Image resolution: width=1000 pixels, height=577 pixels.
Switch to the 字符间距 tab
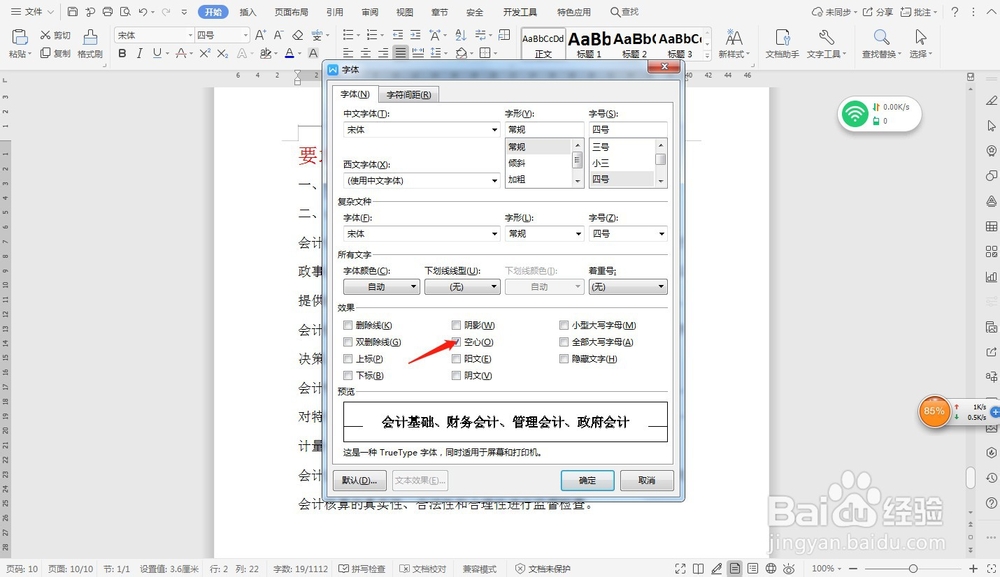pyautogui.click(x=407, y=93)
